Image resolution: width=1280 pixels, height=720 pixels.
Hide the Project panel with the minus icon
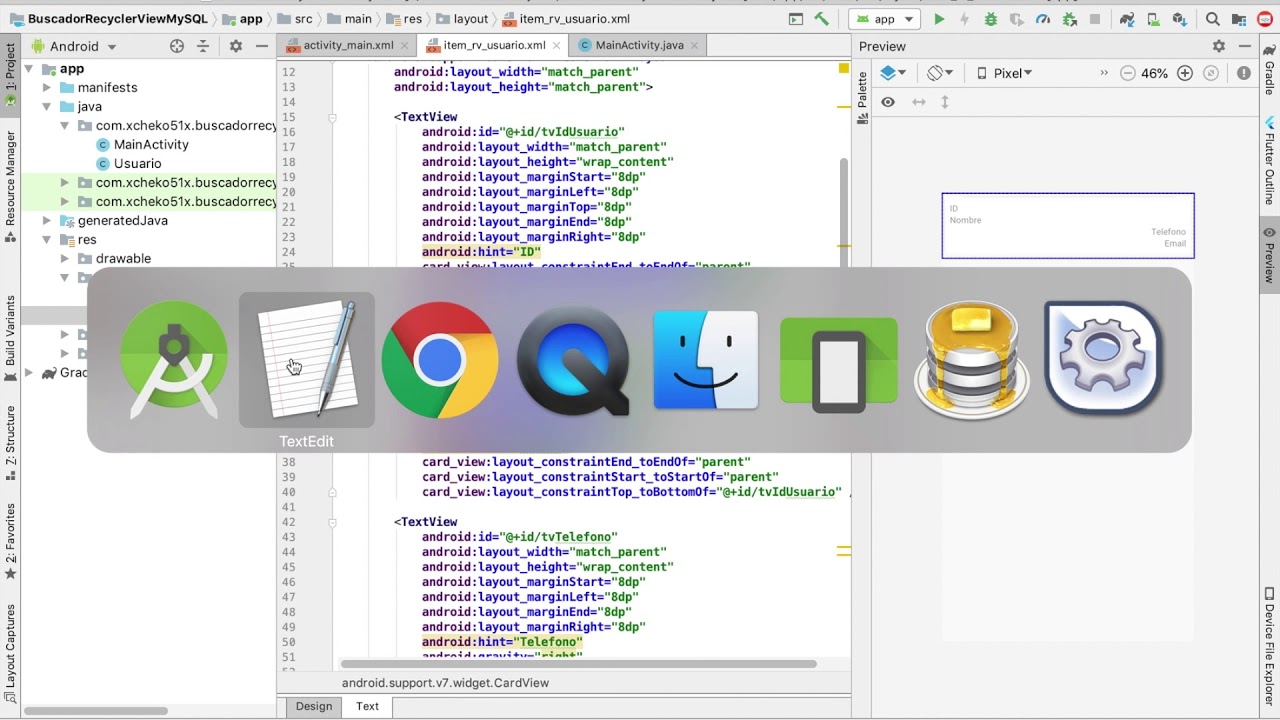pyautogui.click(x=262, y=46)
